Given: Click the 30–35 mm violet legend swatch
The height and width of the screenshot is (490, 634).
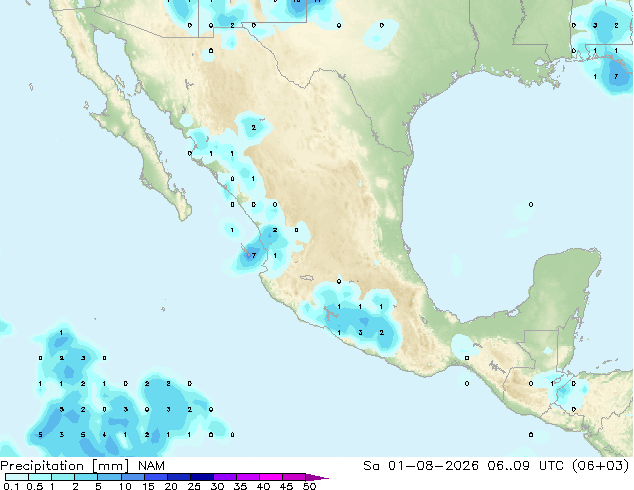Looking at the screenshot, I should (x=224, y=477).
